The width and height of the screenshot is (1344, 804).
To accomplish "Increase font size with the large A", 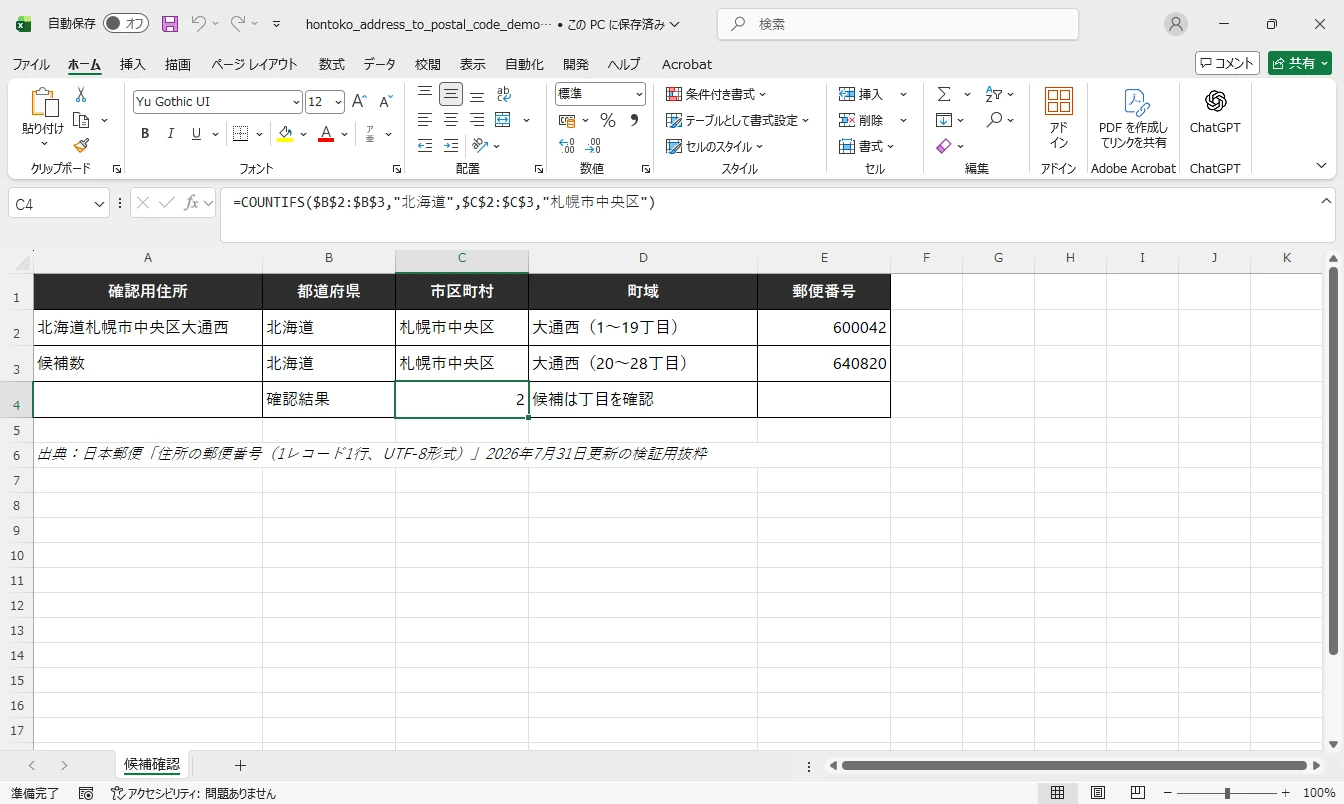I will coord(359,102).
